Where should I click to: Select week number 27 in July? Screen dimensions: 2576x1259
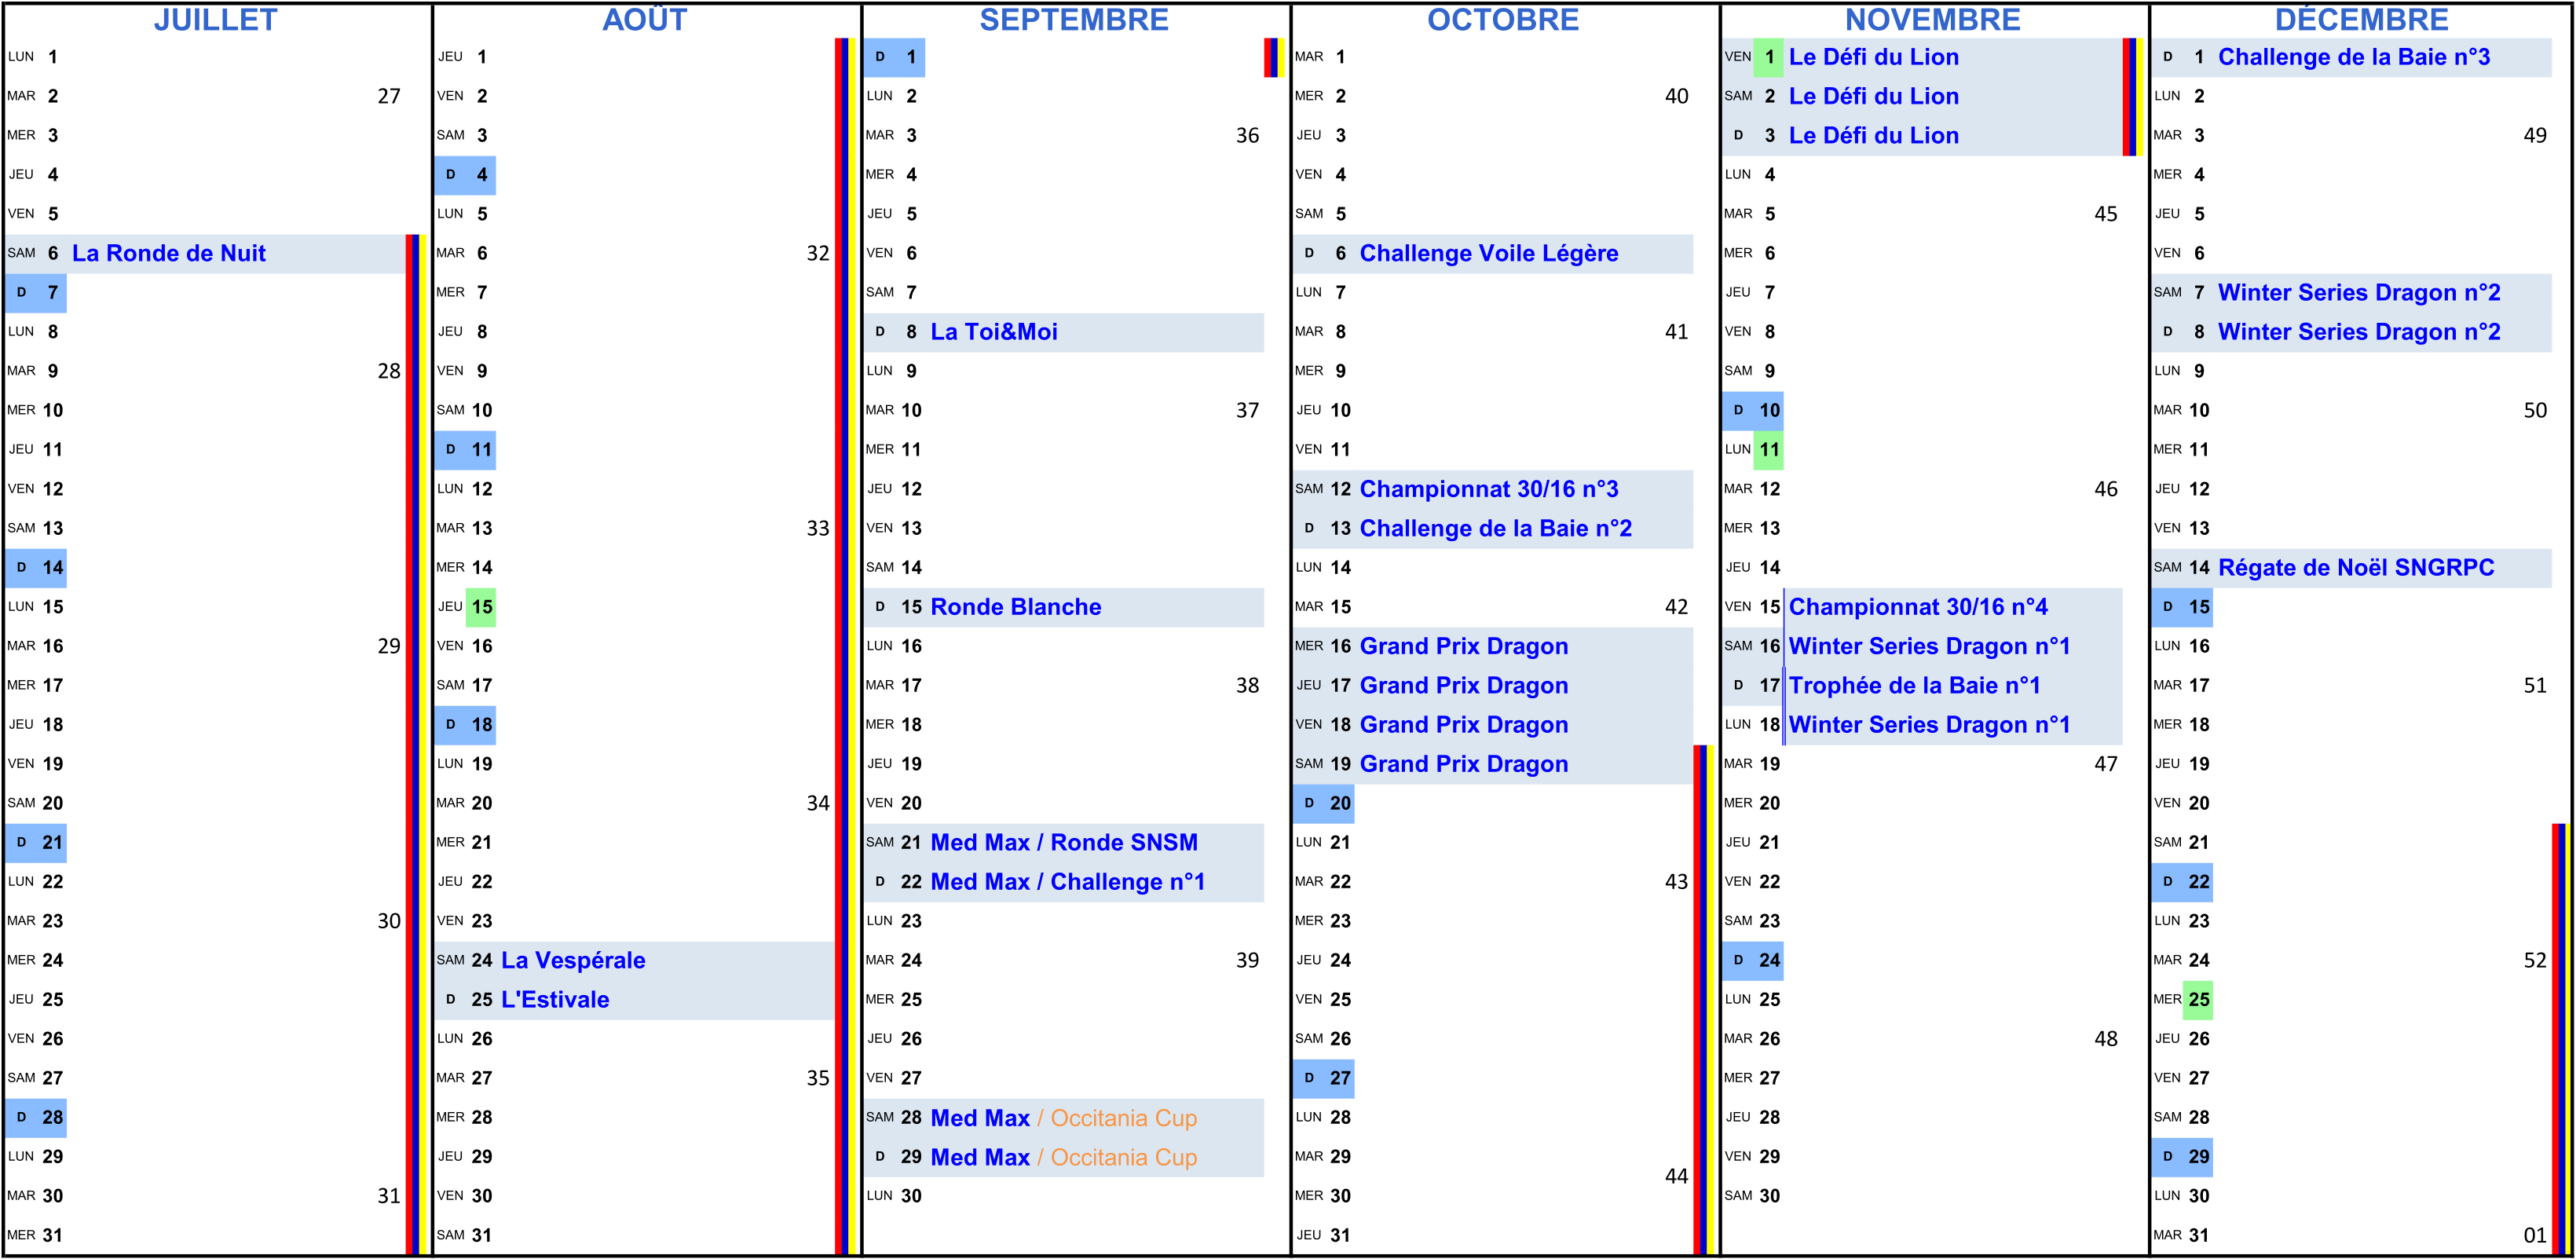389,97
